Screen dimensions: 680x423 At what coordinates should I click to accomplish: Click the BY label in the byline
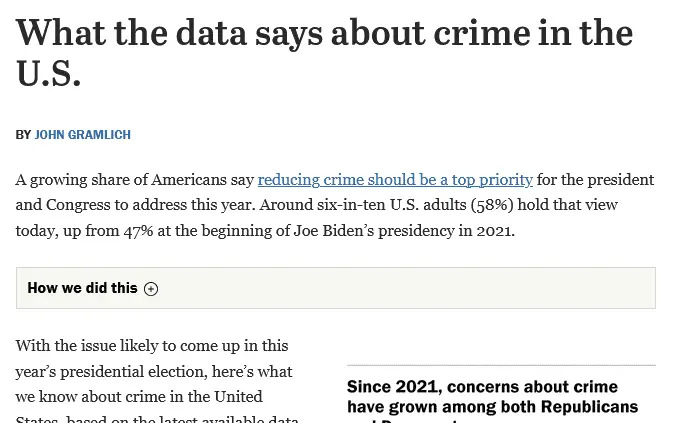coord(23,134)
